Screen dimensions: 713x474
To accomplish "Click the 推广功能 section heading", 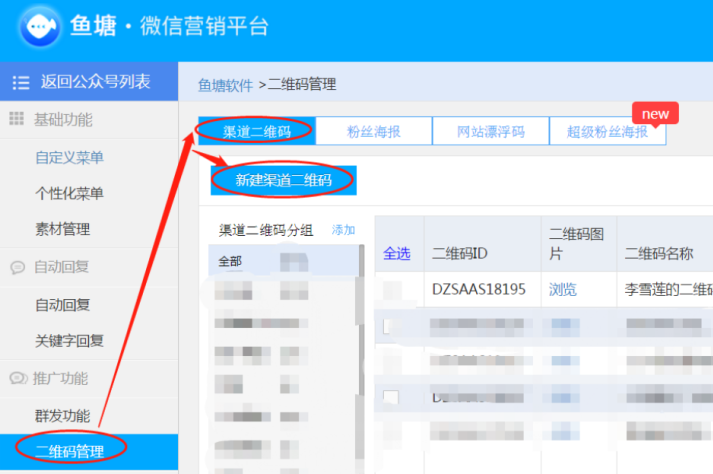I will pos(60,378).
